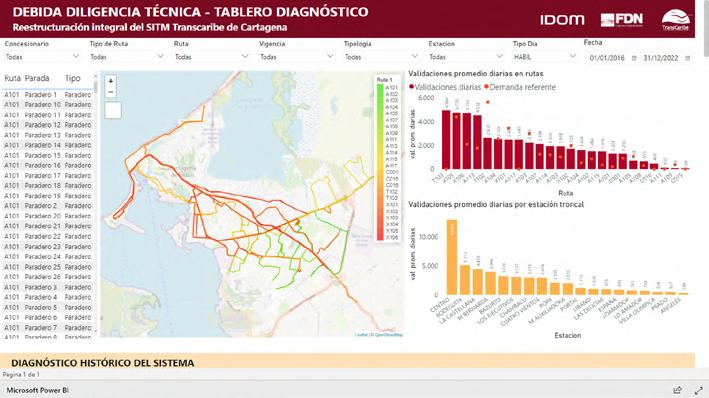Open the start date calendar picker
The height and width of the screenshot is (398, 709).
point(634,58)
